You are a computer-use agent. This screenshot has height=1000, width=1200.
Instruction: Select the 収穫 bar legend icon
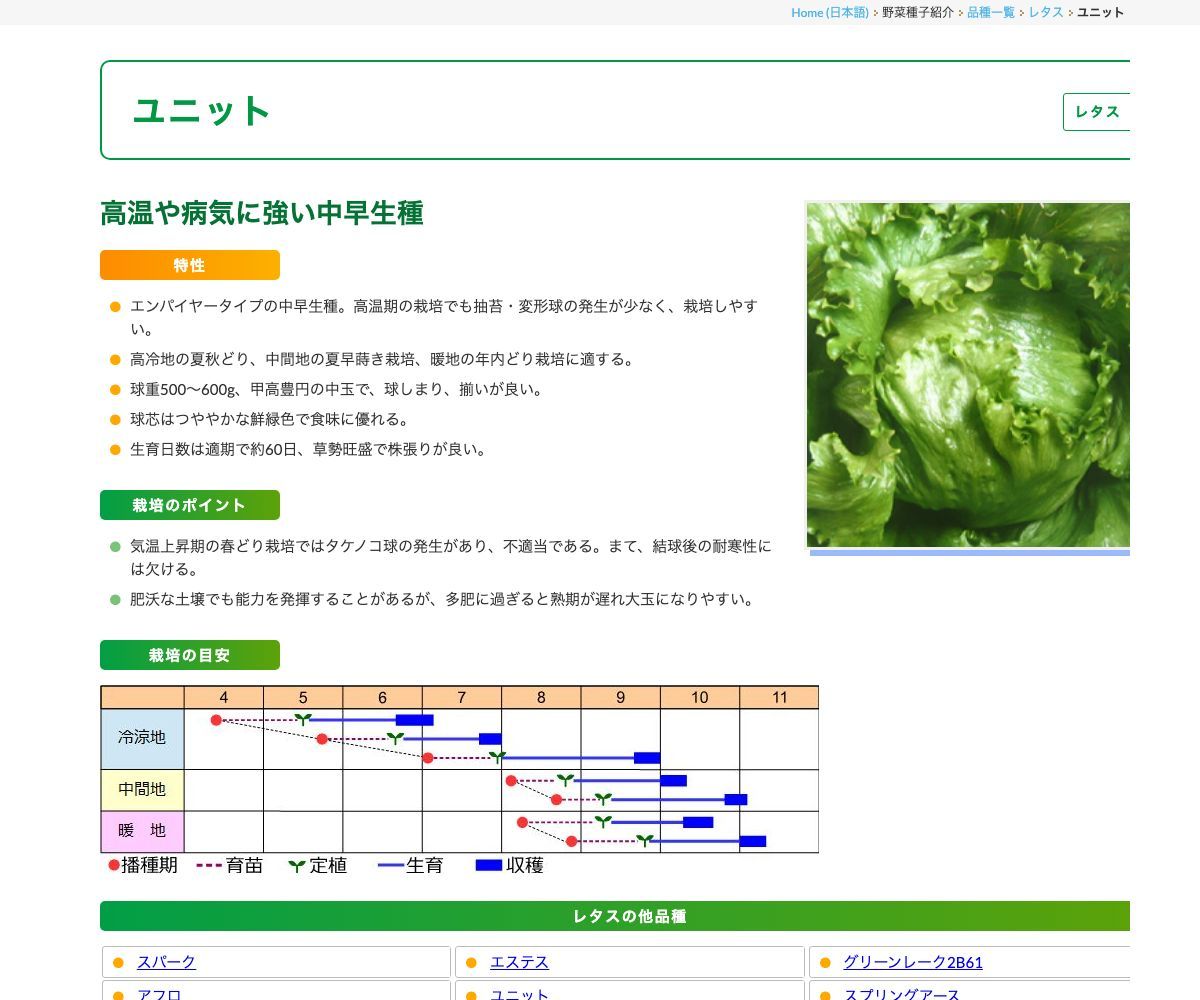[x=489, y=866]
